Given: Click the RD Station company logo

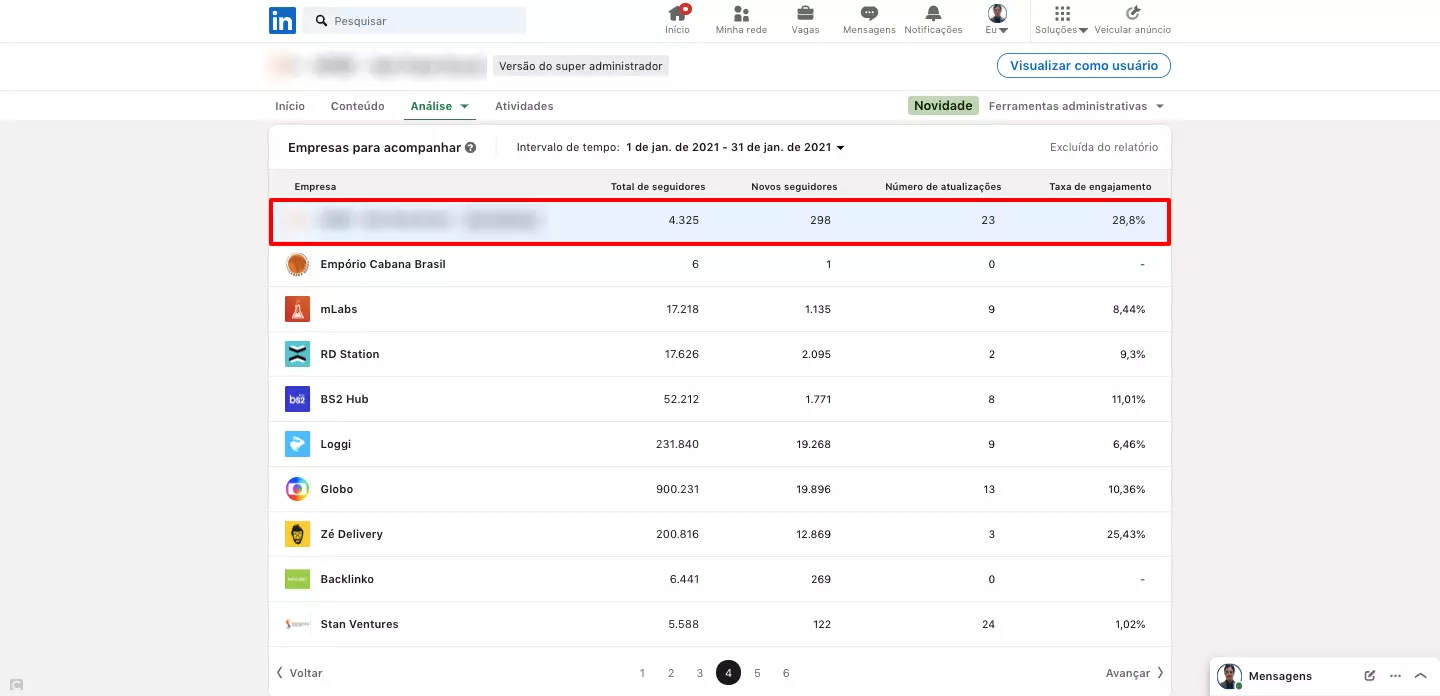Looking at the screenshot, I should [x=297, y=354].
